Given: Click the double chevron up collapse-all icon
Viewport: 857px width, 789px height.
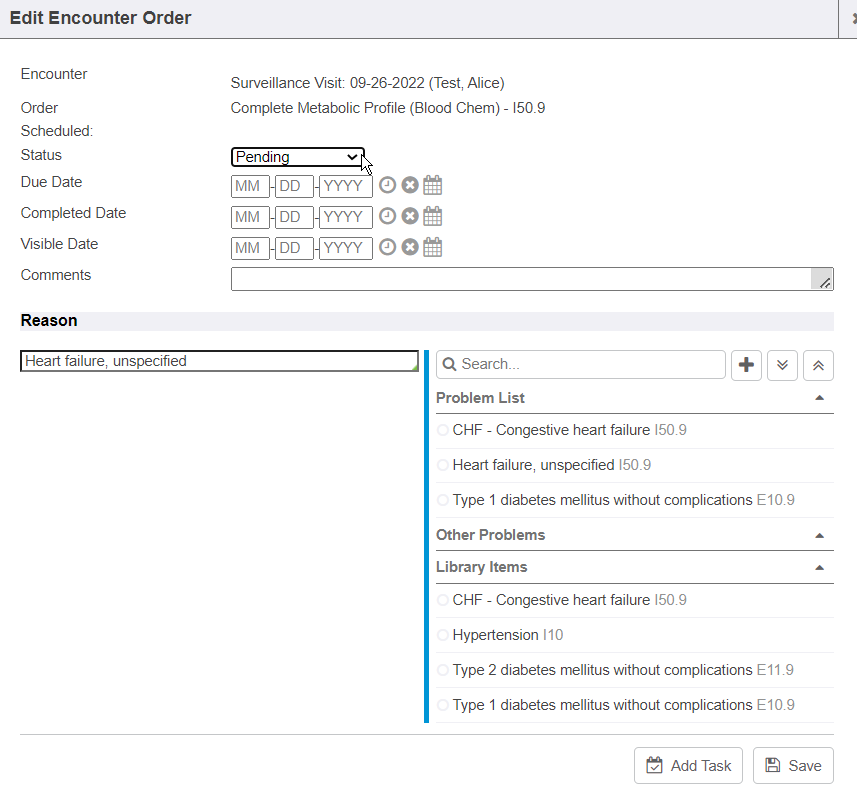Looking at the screenshot, I should pos(818,365).
